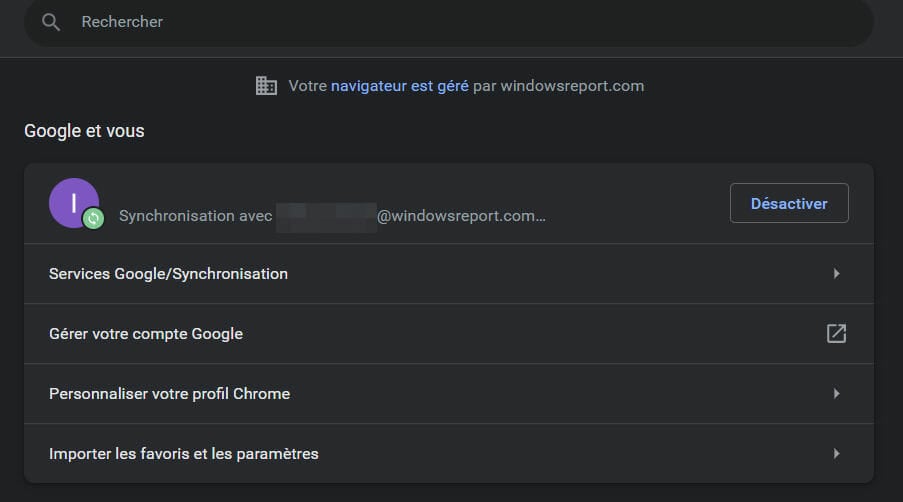Viewport: 903px width, 502px height.
Task: Click the blurred account email name
Action: click(326, 216)
